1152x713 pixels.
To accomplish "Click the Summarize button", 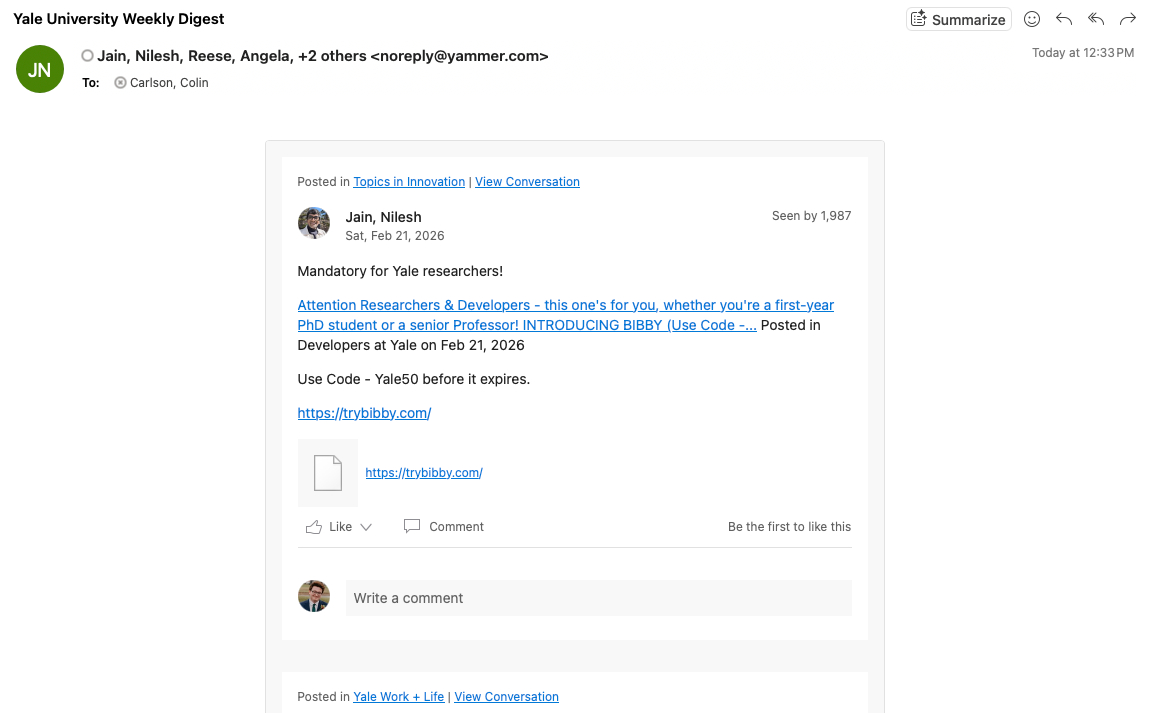I will click(958, 19).
